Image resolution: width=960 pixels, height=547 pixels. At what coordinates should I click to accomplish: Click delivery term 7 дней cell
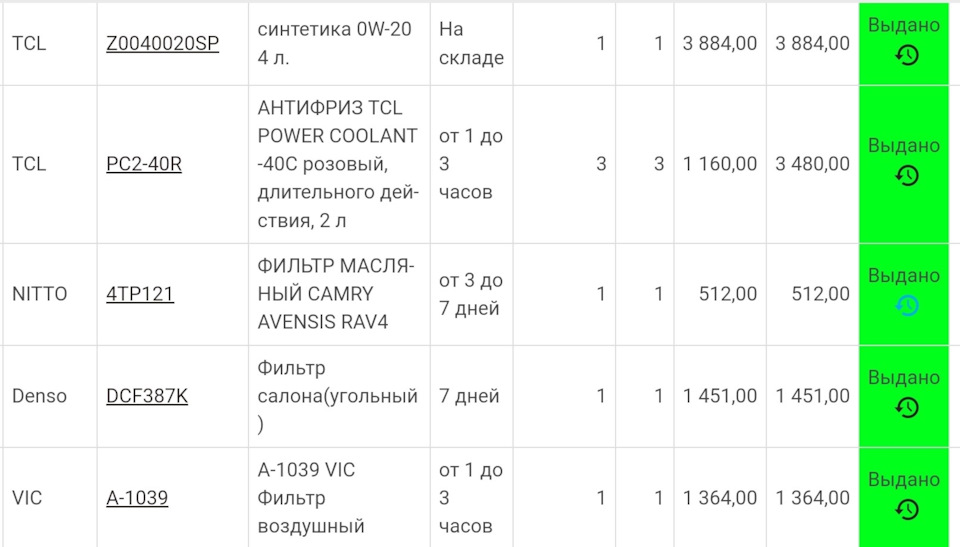point(469,396)
